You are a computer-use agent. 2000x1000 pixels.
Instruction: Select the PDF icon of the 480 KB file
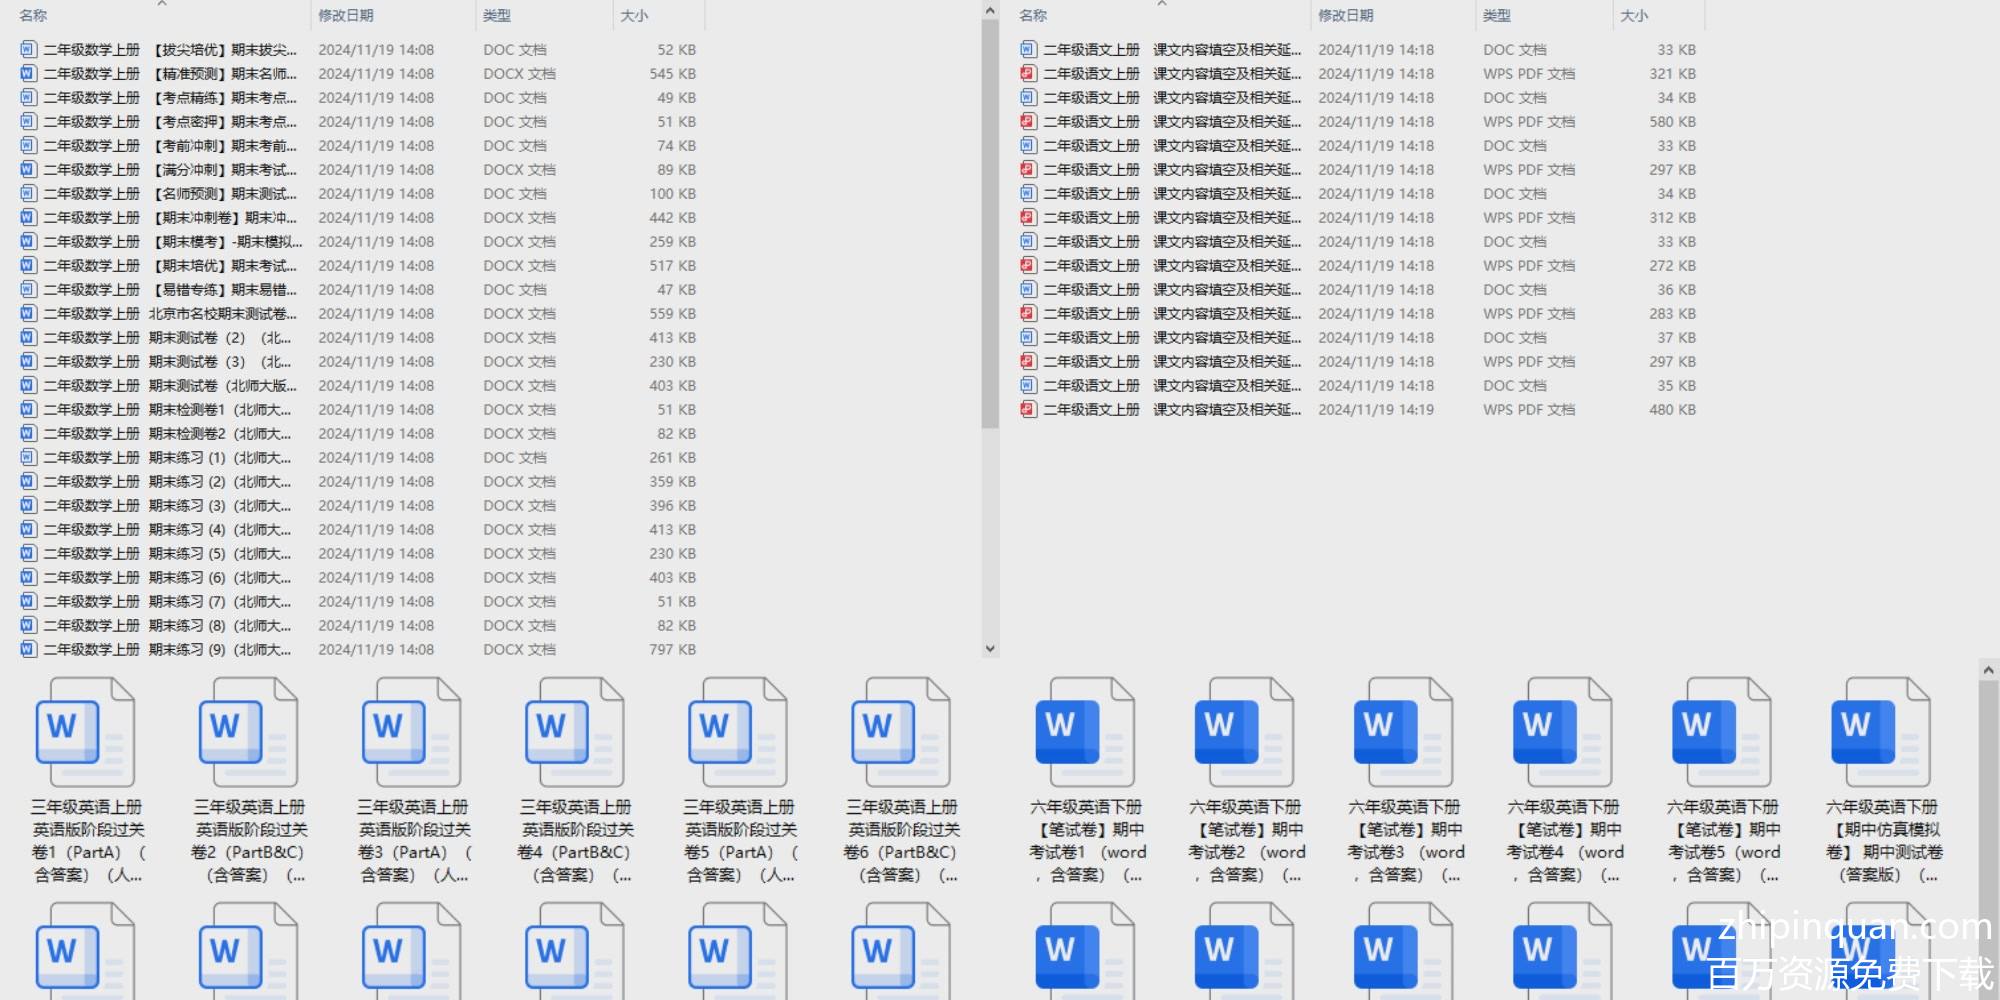tap(1028, 409)
